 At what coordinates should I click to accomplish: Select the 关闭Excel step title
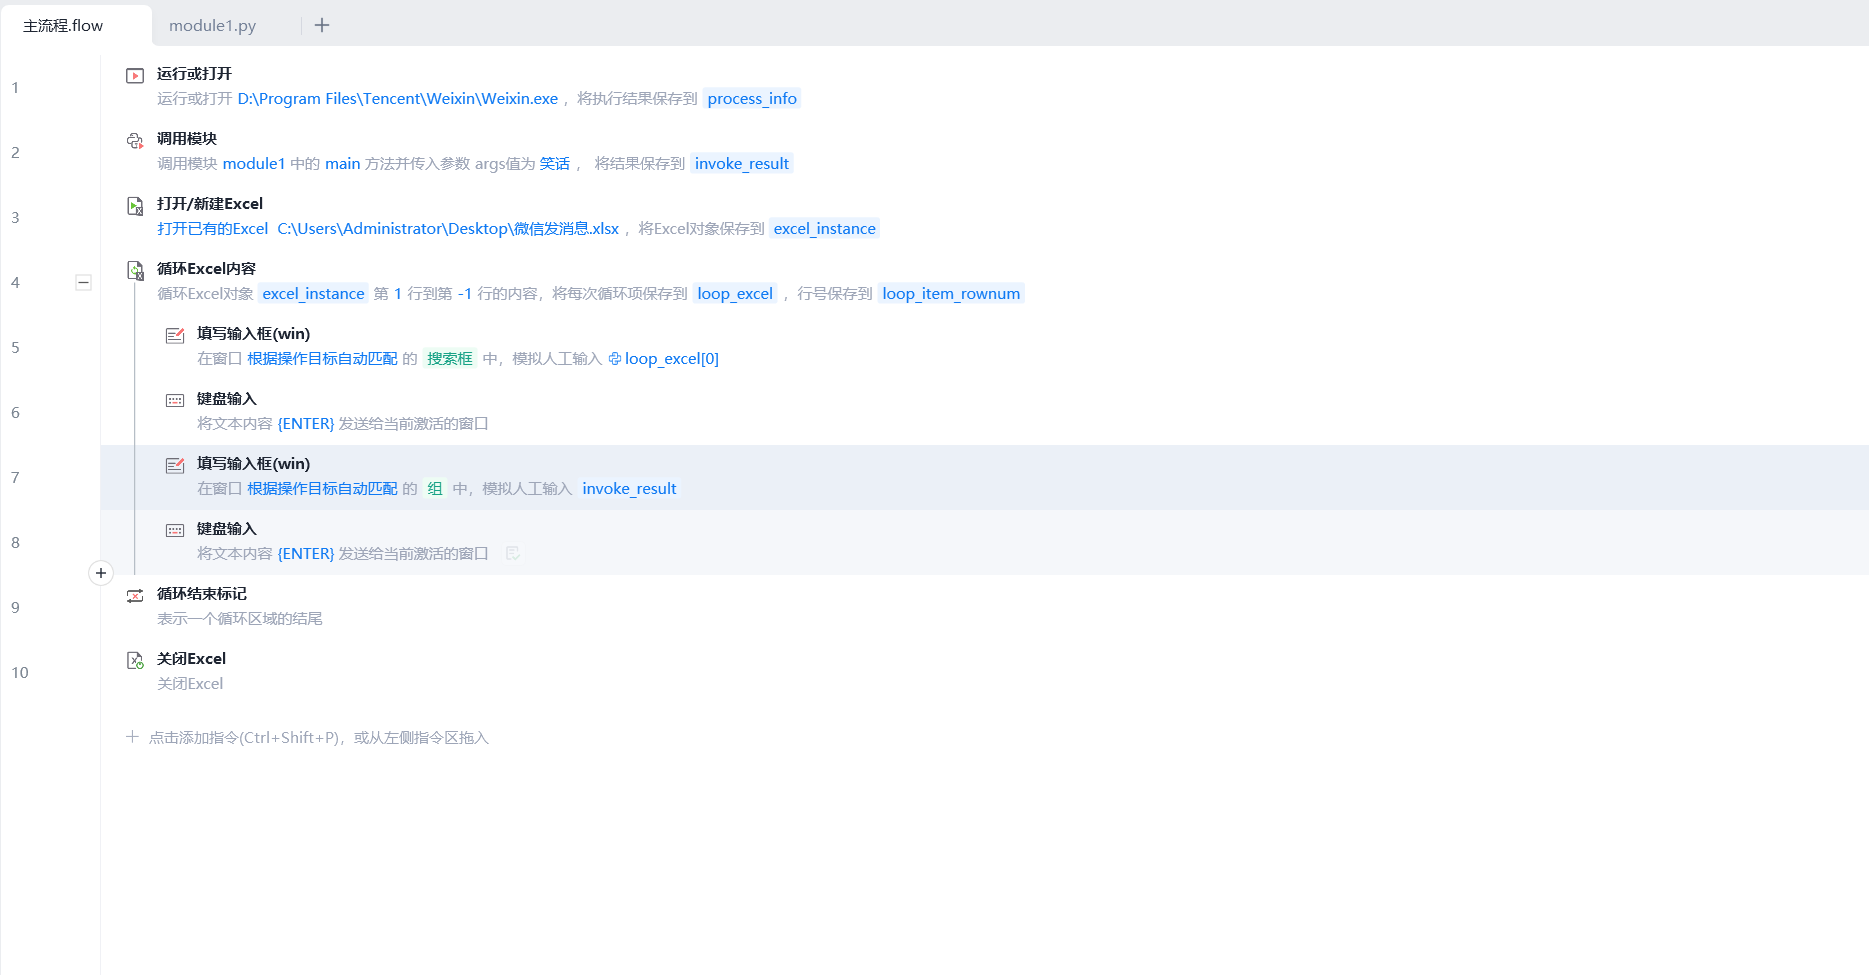191,659
